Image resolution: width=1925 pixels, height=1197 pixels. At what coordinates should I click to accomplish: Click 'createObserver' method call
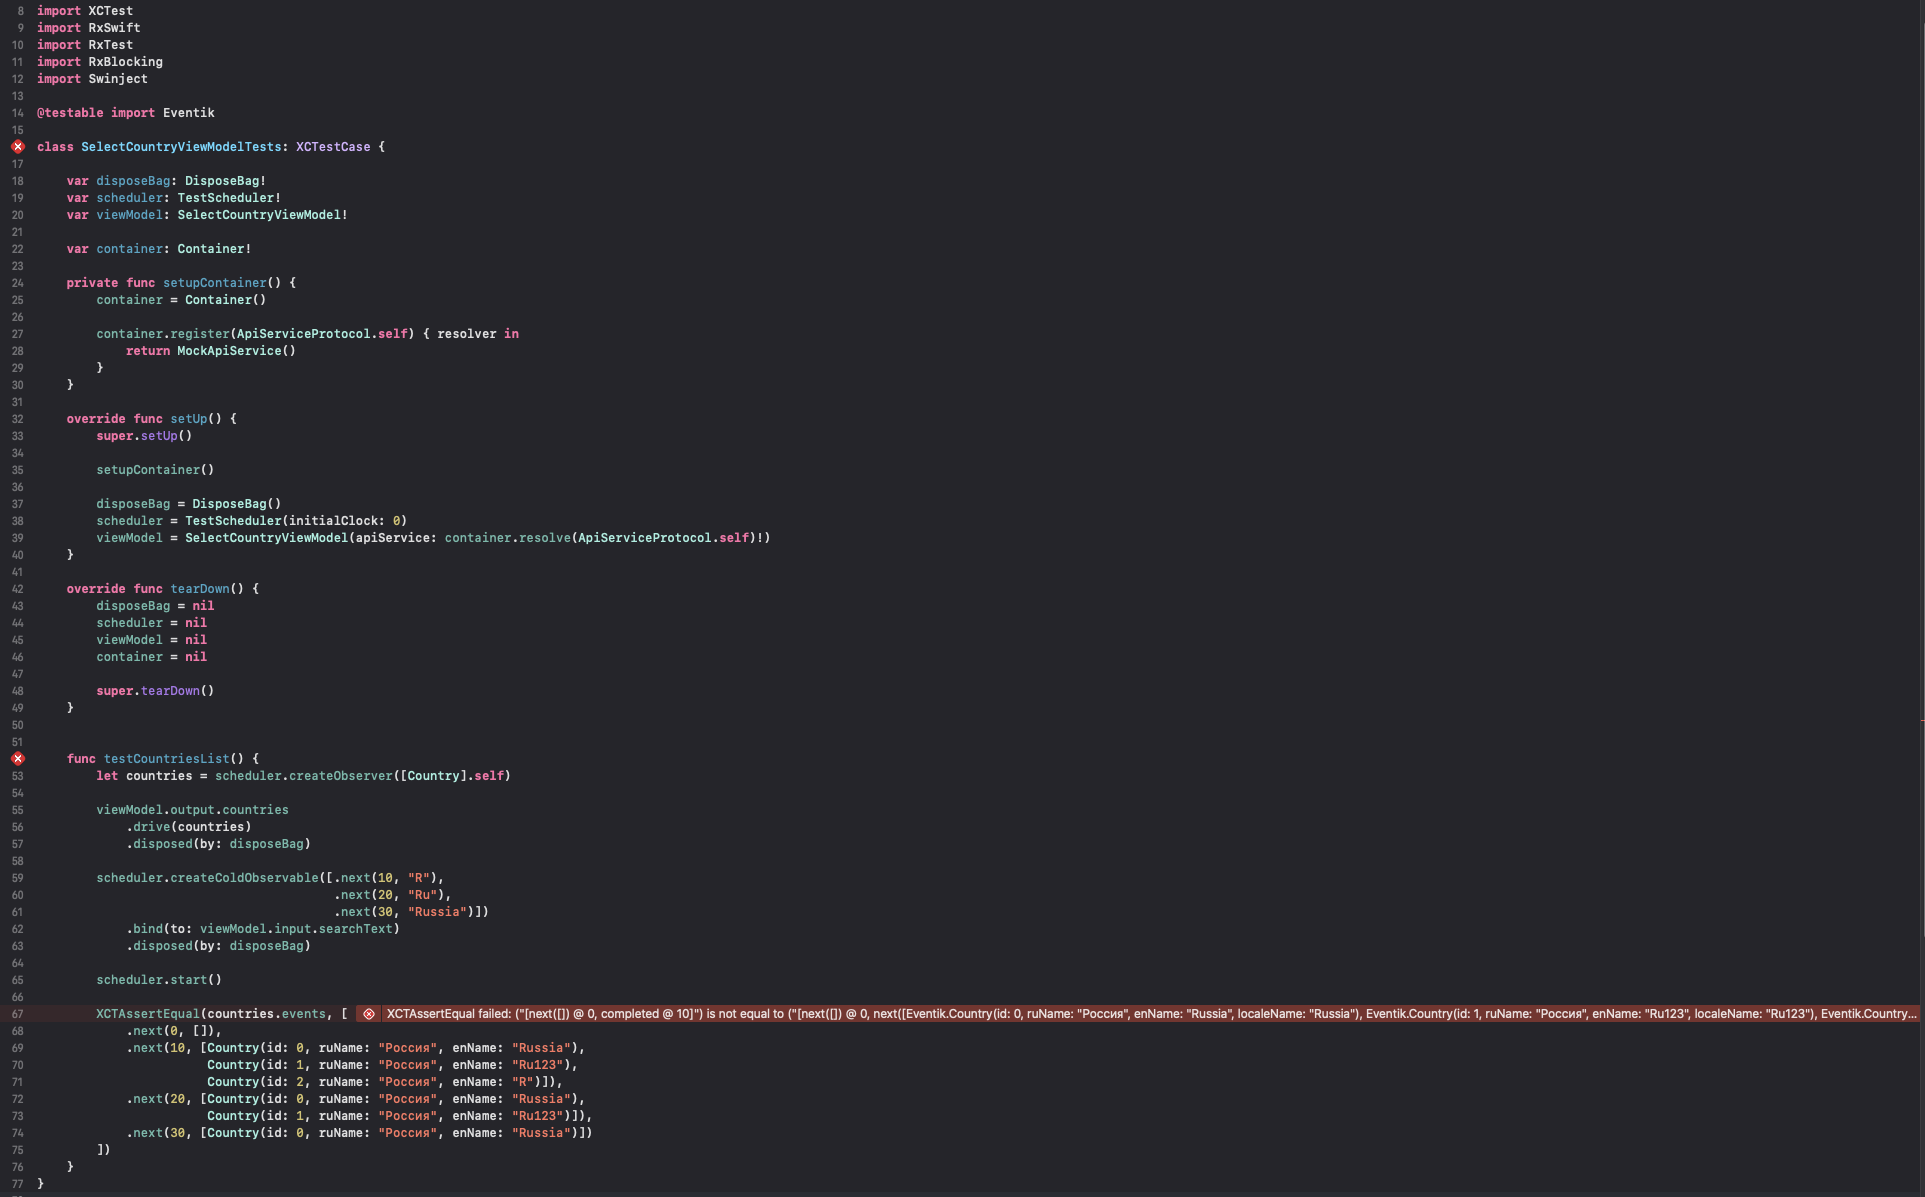pos(341,776)
